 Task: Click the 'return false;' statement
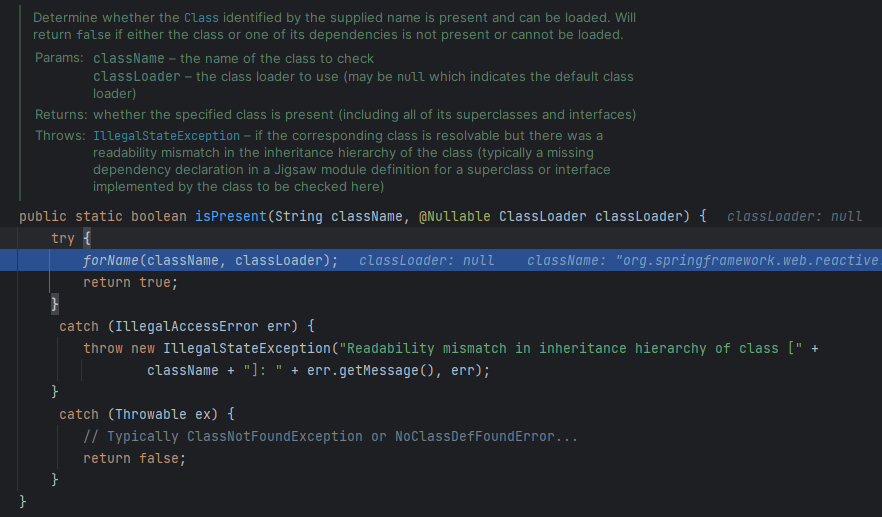(134, 458)
